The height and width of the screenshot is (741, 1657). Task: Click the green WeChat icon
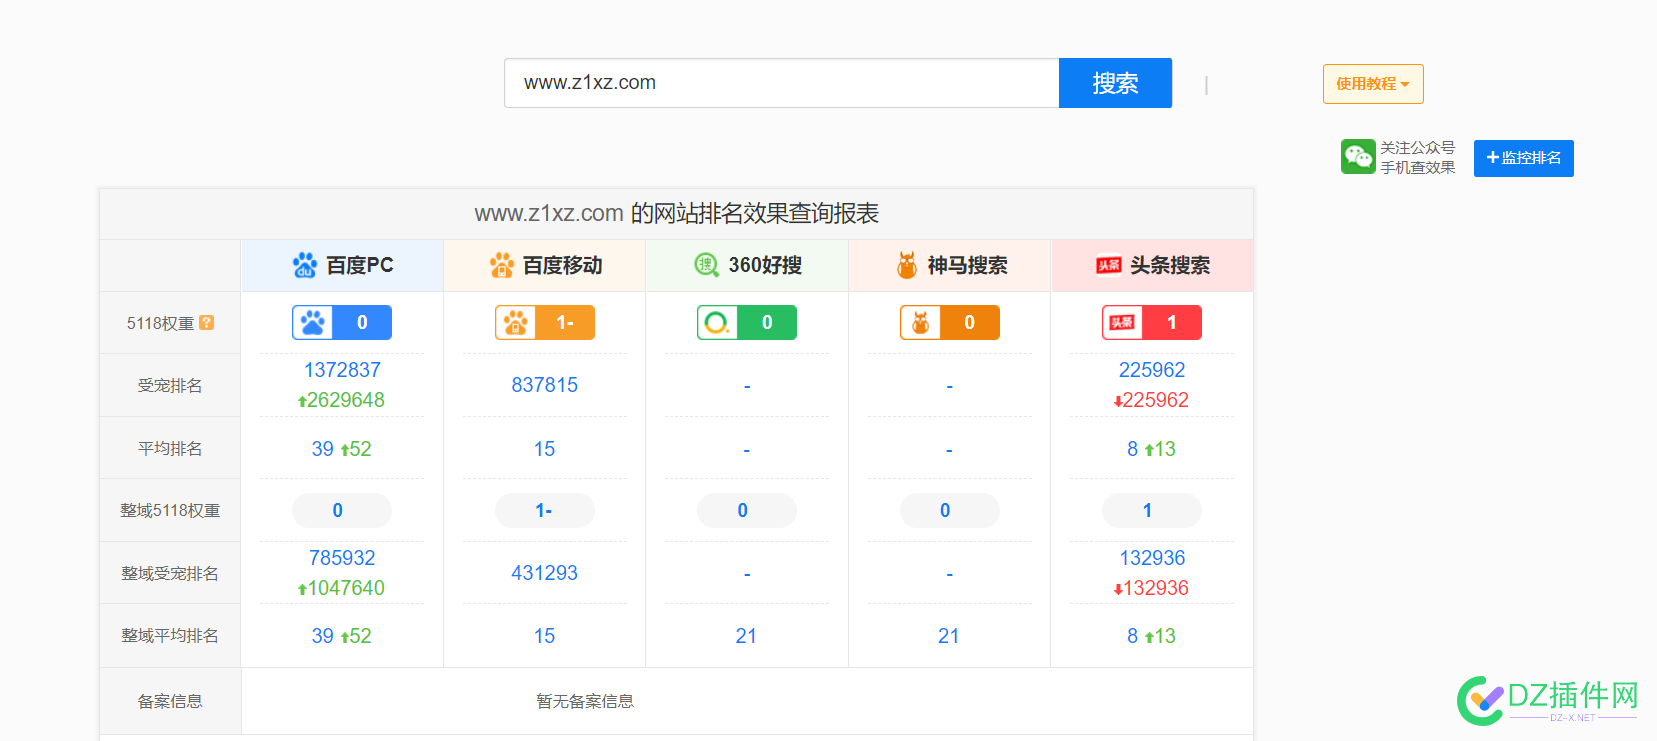pos(1358,157)
